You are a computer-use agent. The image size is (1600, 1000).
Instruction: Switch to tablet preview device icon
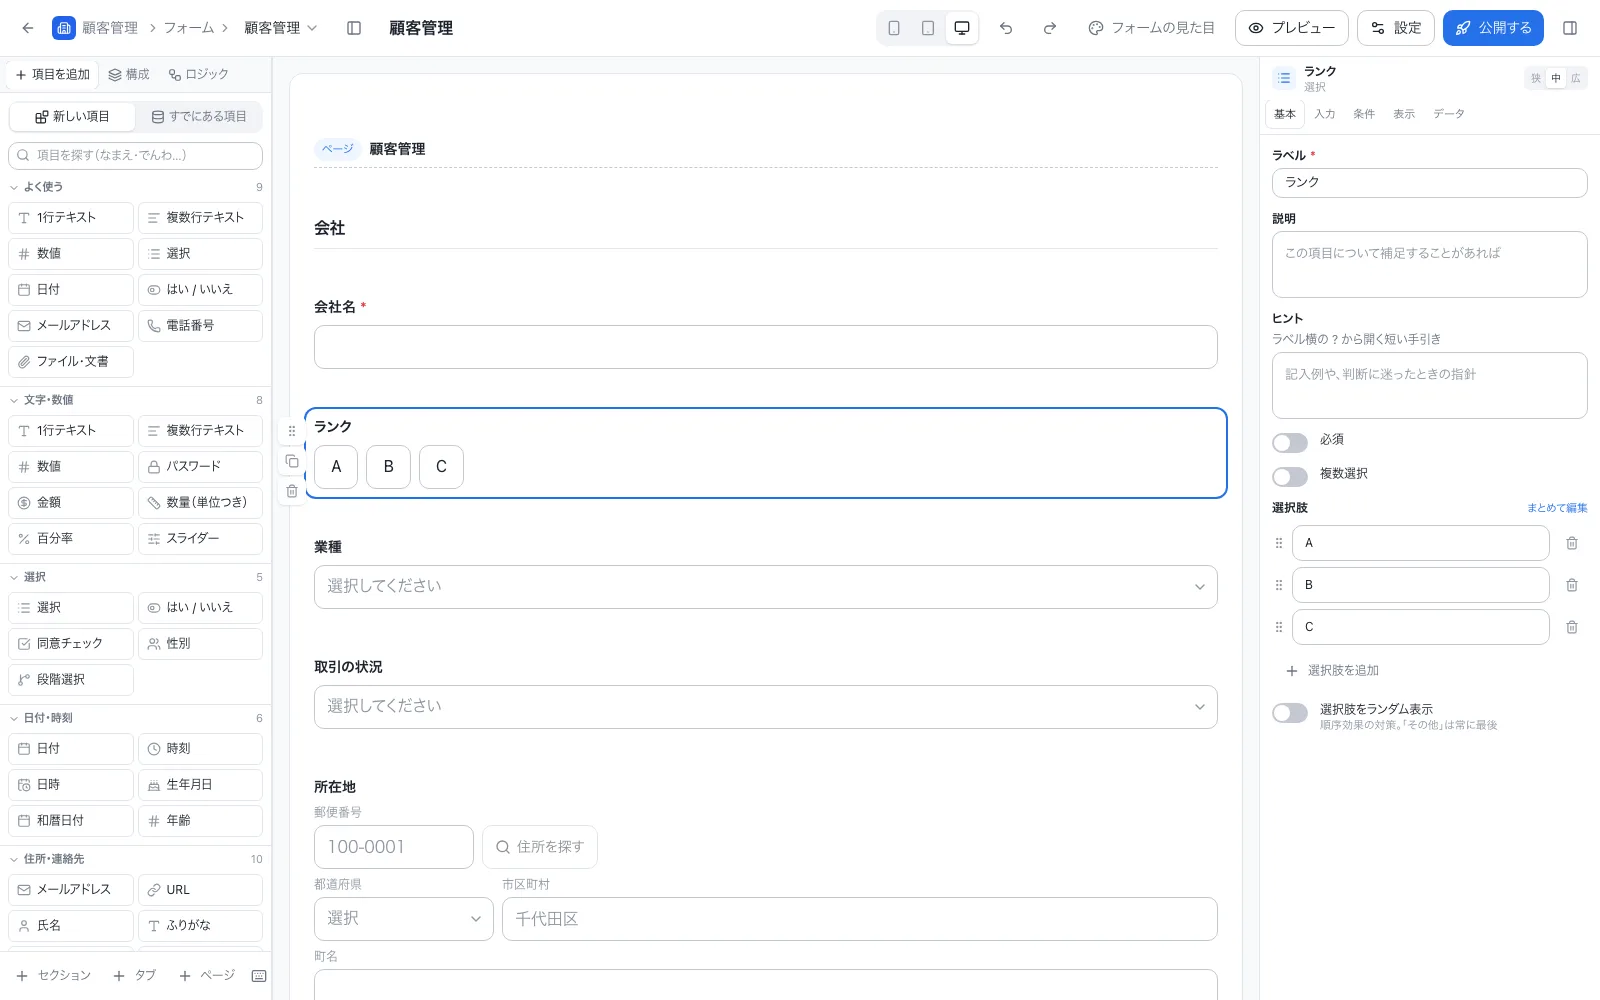click(x=928, y=28)
